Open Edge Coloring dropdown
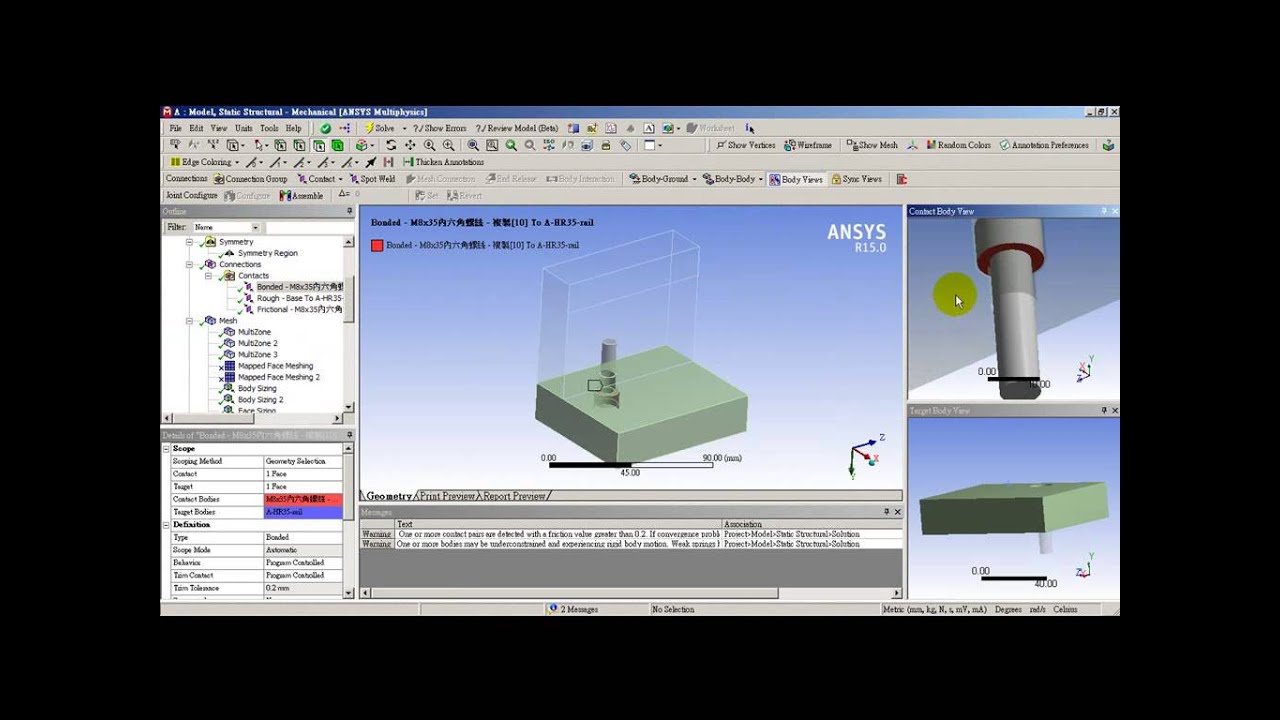 pyautogui.click(x=237, y=162)
